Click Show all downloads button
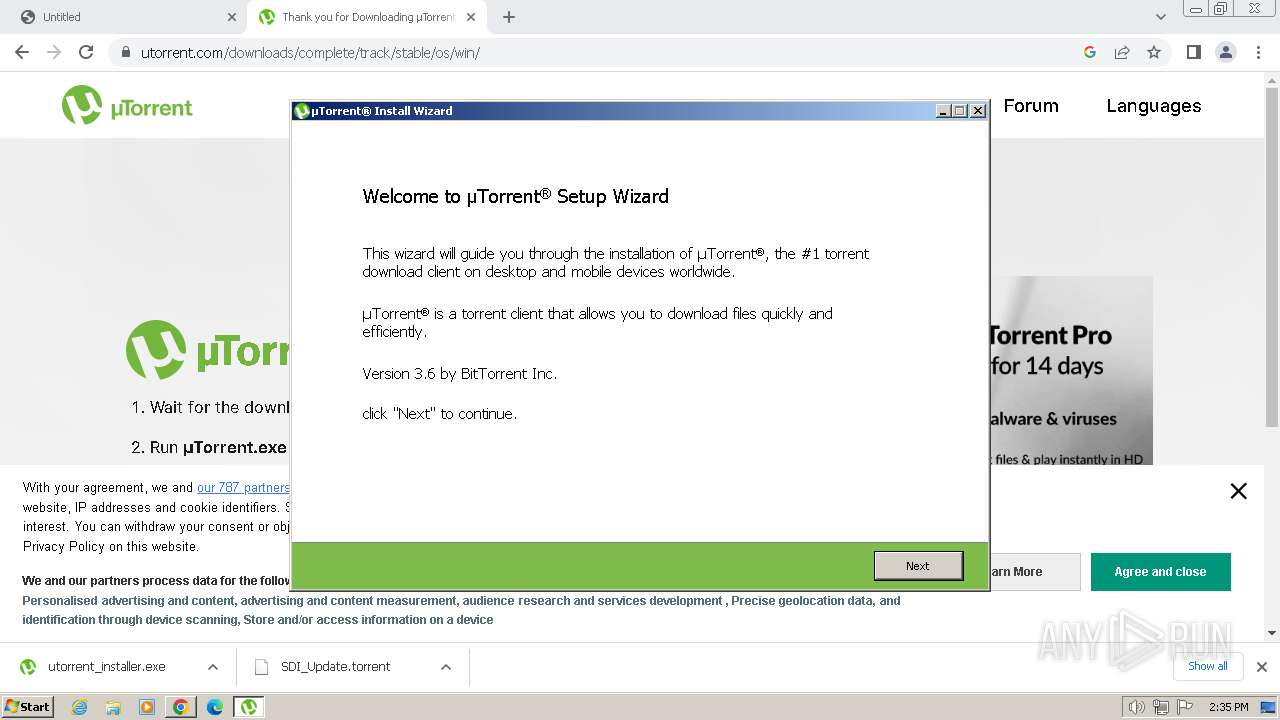The height and width of the screenshot is (720, 1280). tap(1208, 666)
